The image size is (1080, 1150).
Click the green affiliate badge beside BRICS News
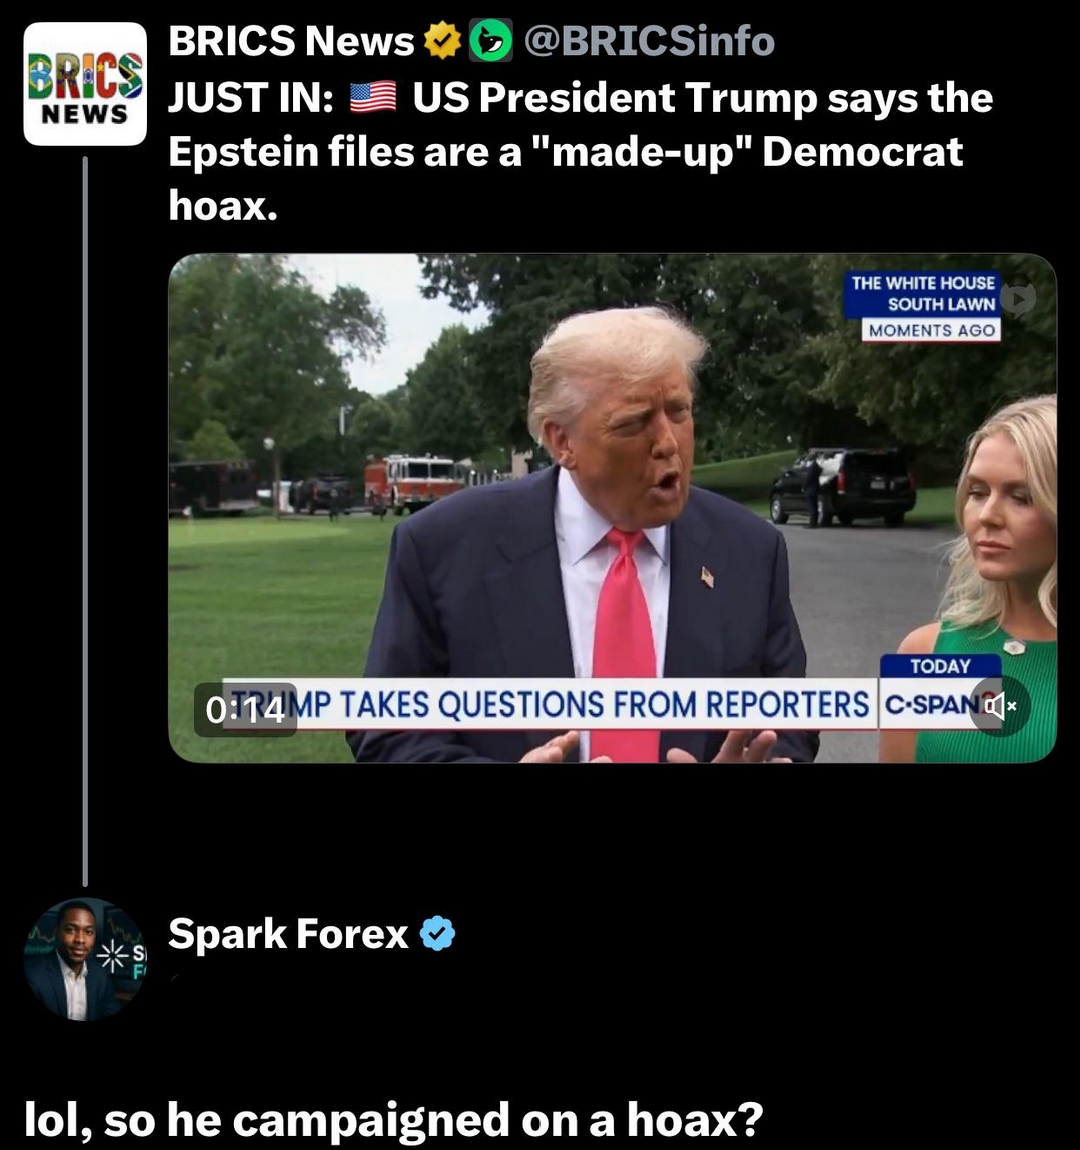click(491, 40)
